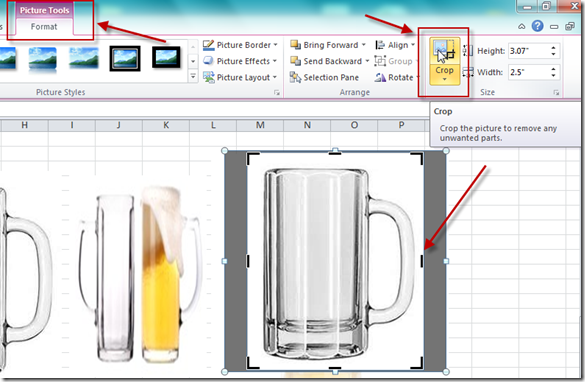Expand the Crop dropdown arrow

pyautogui.click(x=444, y=79)
